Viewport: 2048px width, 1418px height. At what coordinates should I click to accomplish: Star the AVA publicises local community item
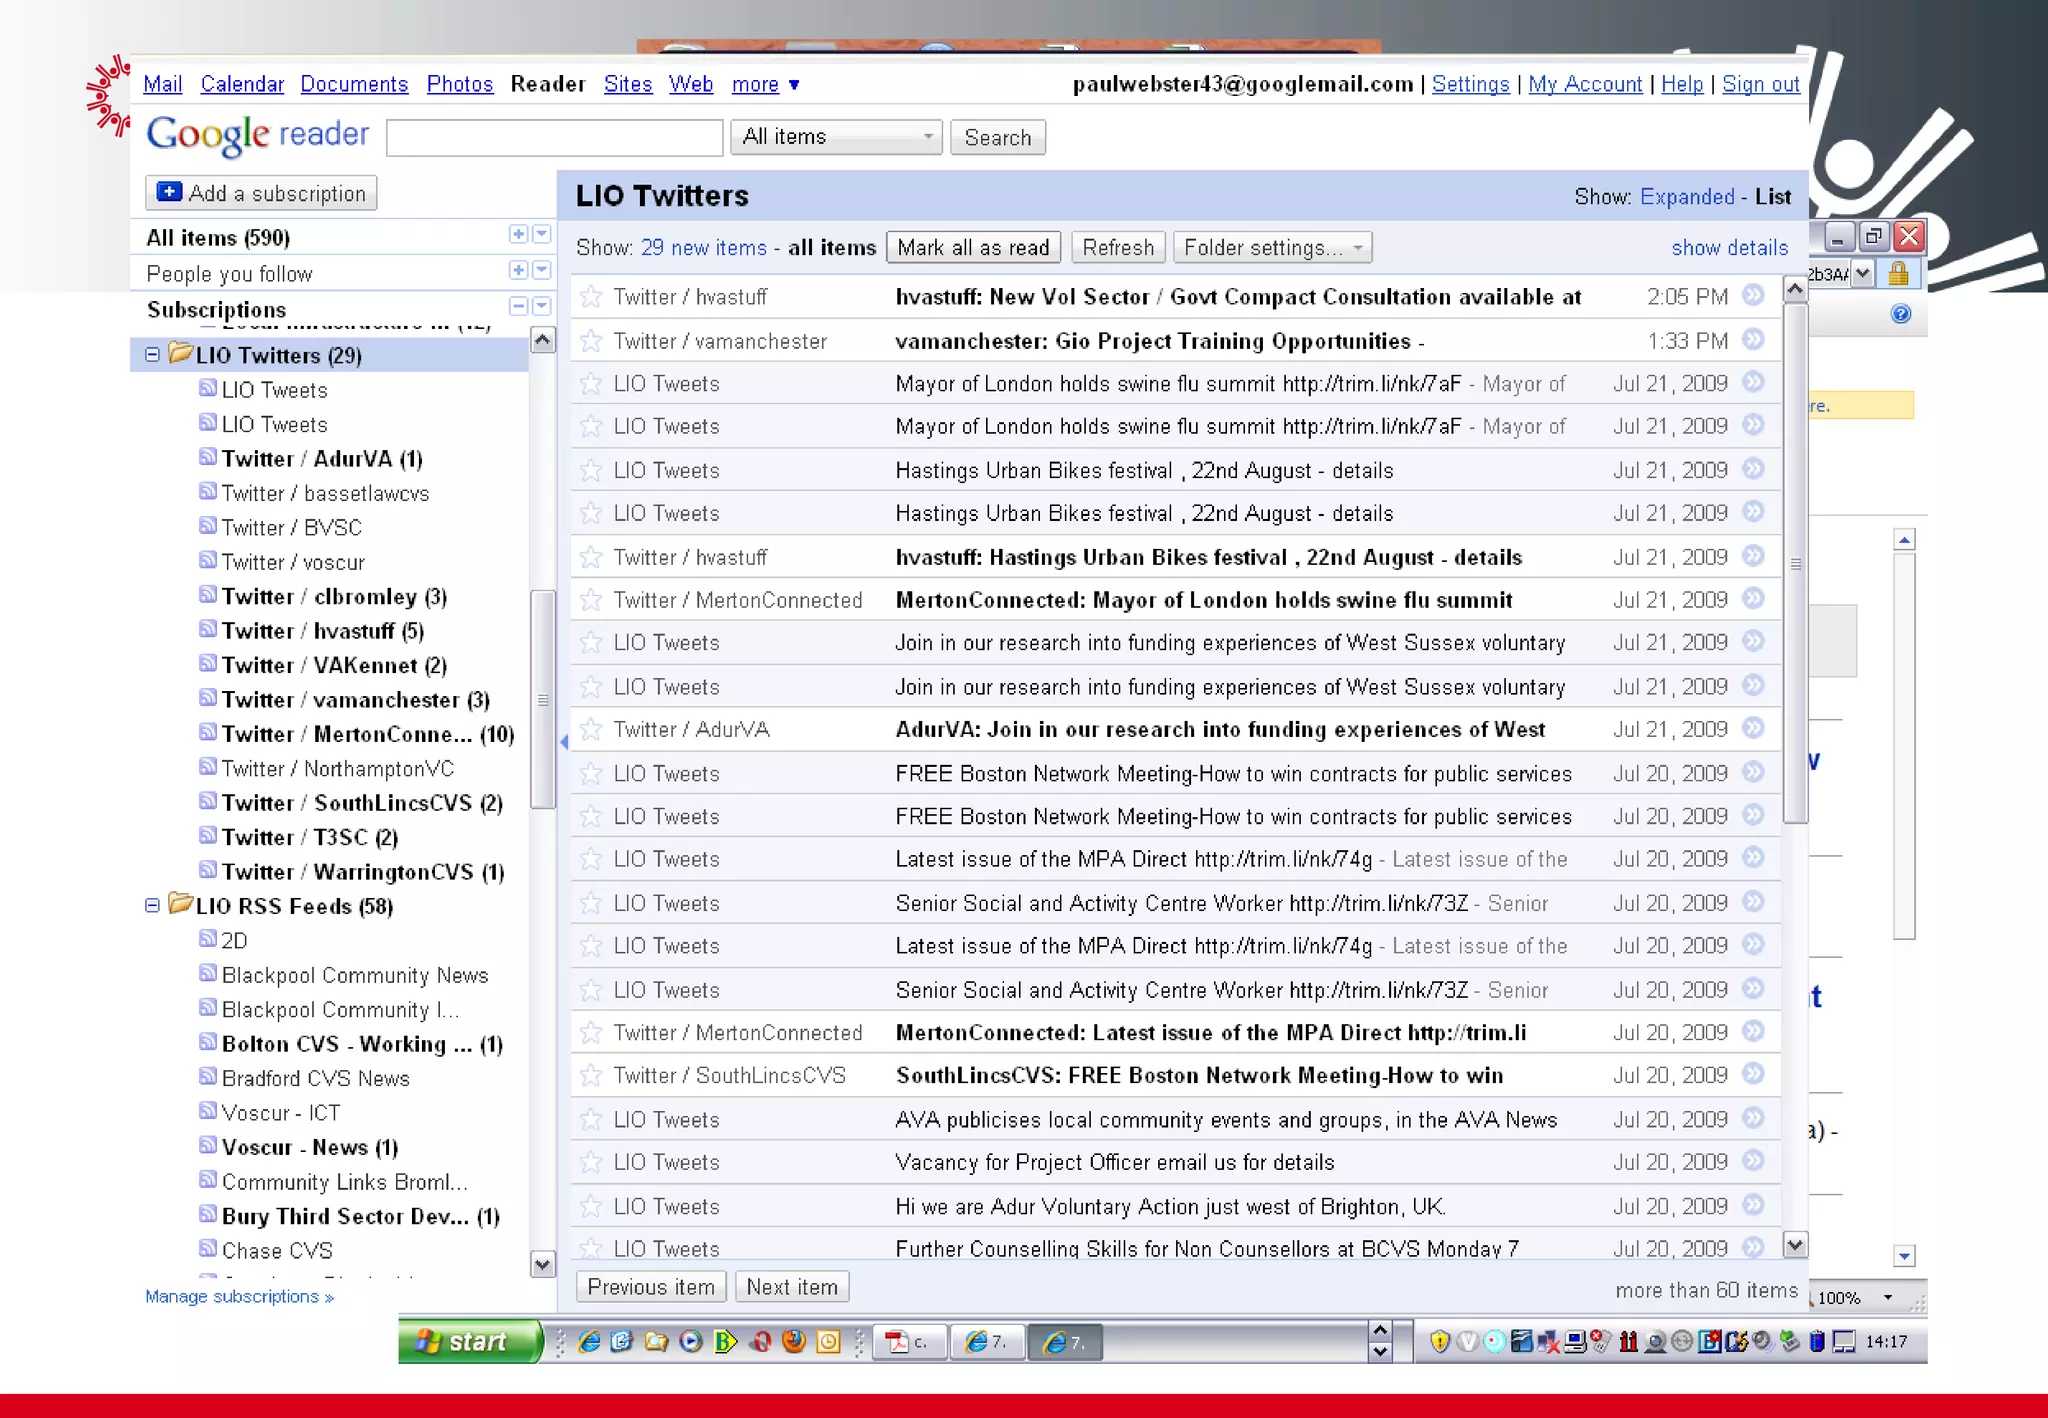591,1119
